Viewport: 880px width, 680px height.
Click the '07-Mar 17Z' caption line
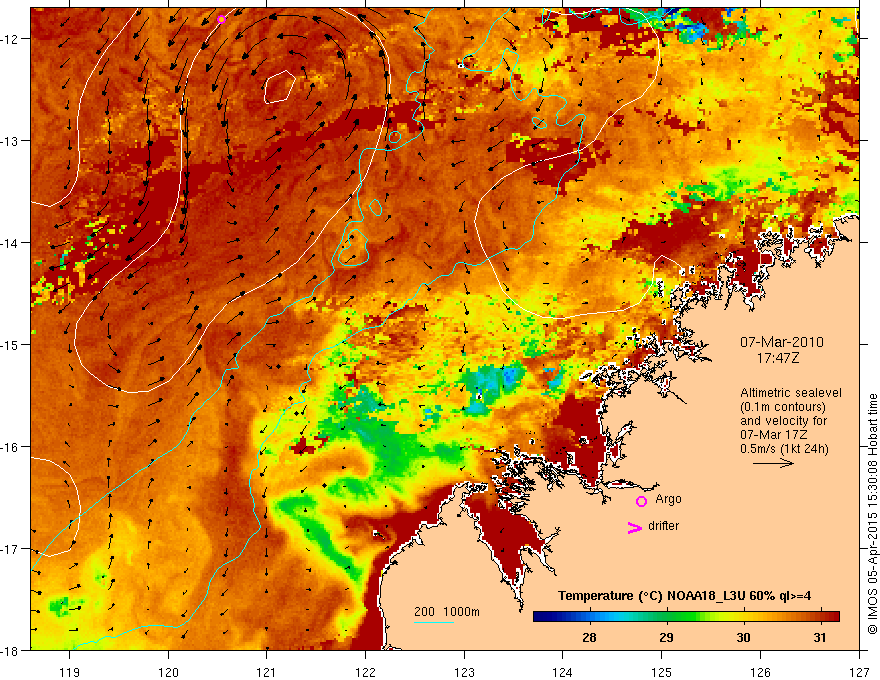(x=776, y=435)
